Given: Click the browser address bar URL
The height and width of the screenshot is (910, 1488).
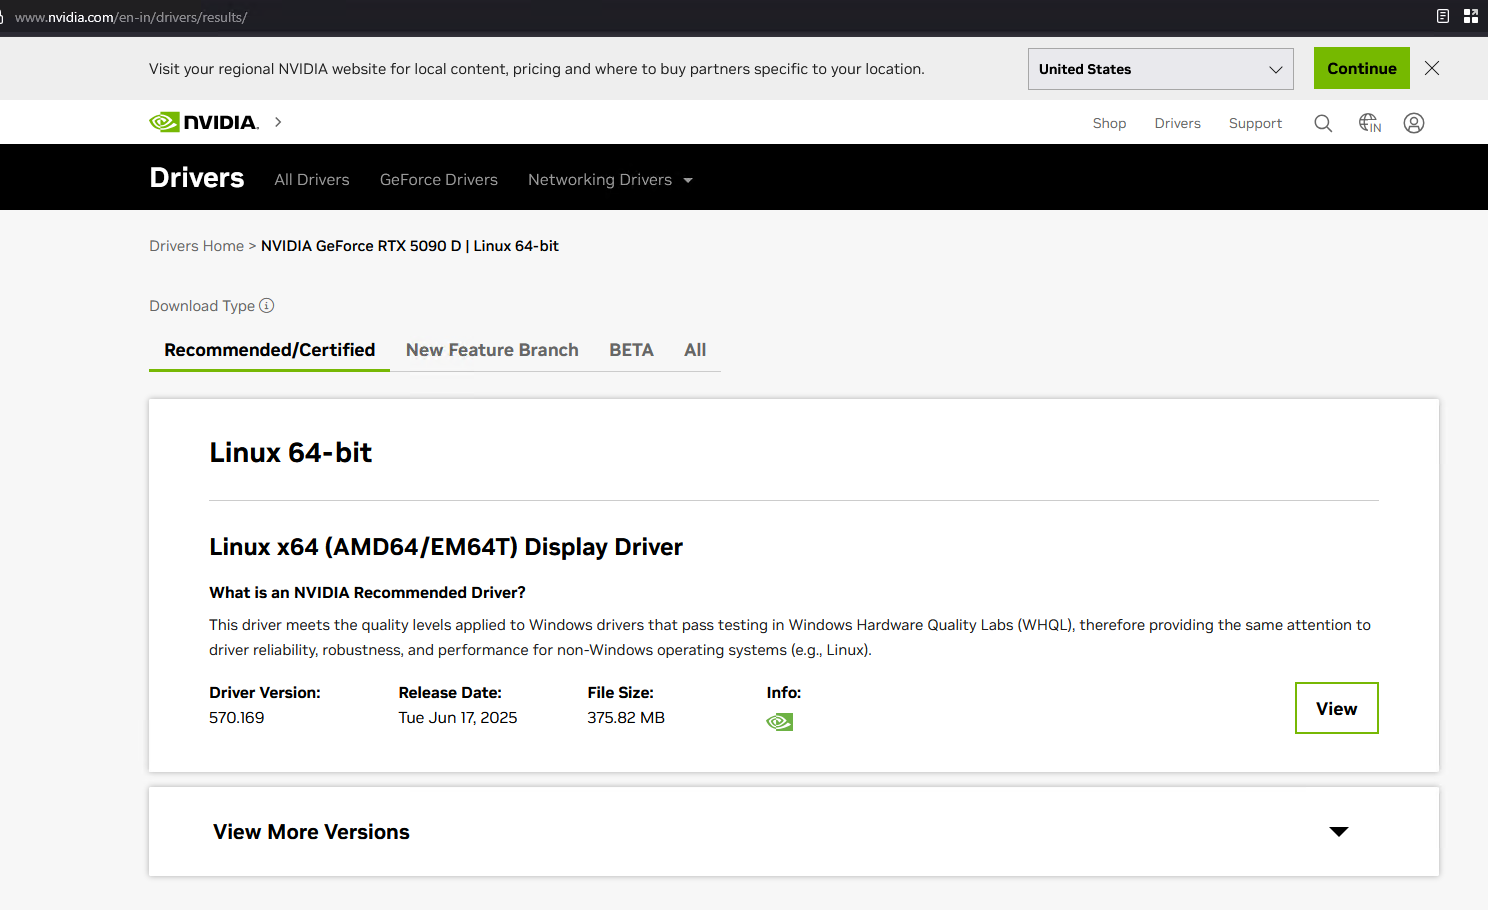Looking at the screenshot, I should coord(131,17).
